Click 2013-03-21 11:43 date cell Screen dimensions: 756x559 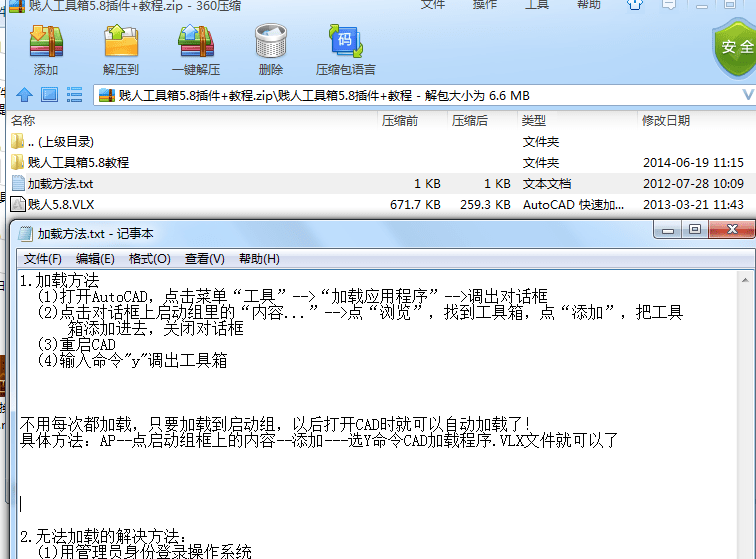[693, 205]
